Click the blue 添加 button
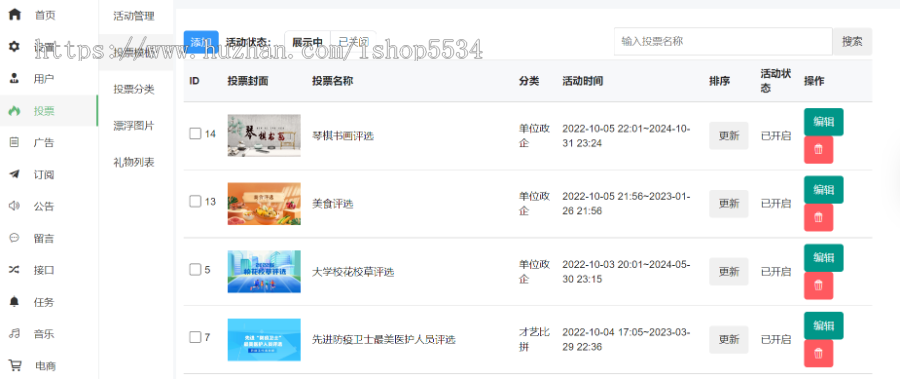The width and height of the screenshot is (900, 379). [x=201, y=42]
